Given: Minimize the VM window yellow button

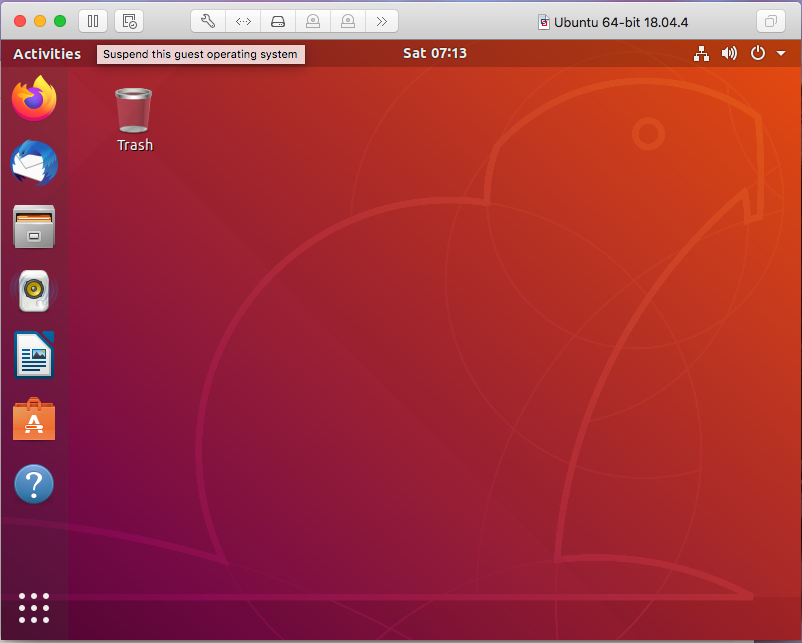Looking at the screenshot, I should 40,21.
